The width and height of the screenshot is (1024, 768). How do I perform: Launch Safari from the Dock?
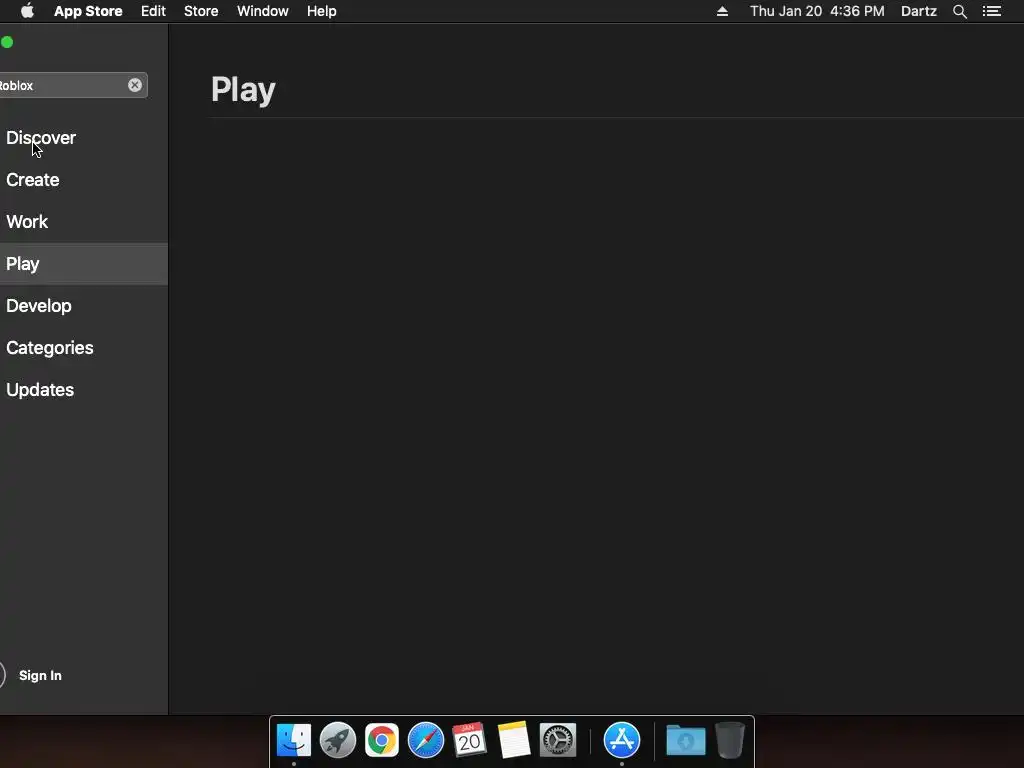(x=426, y=740)
